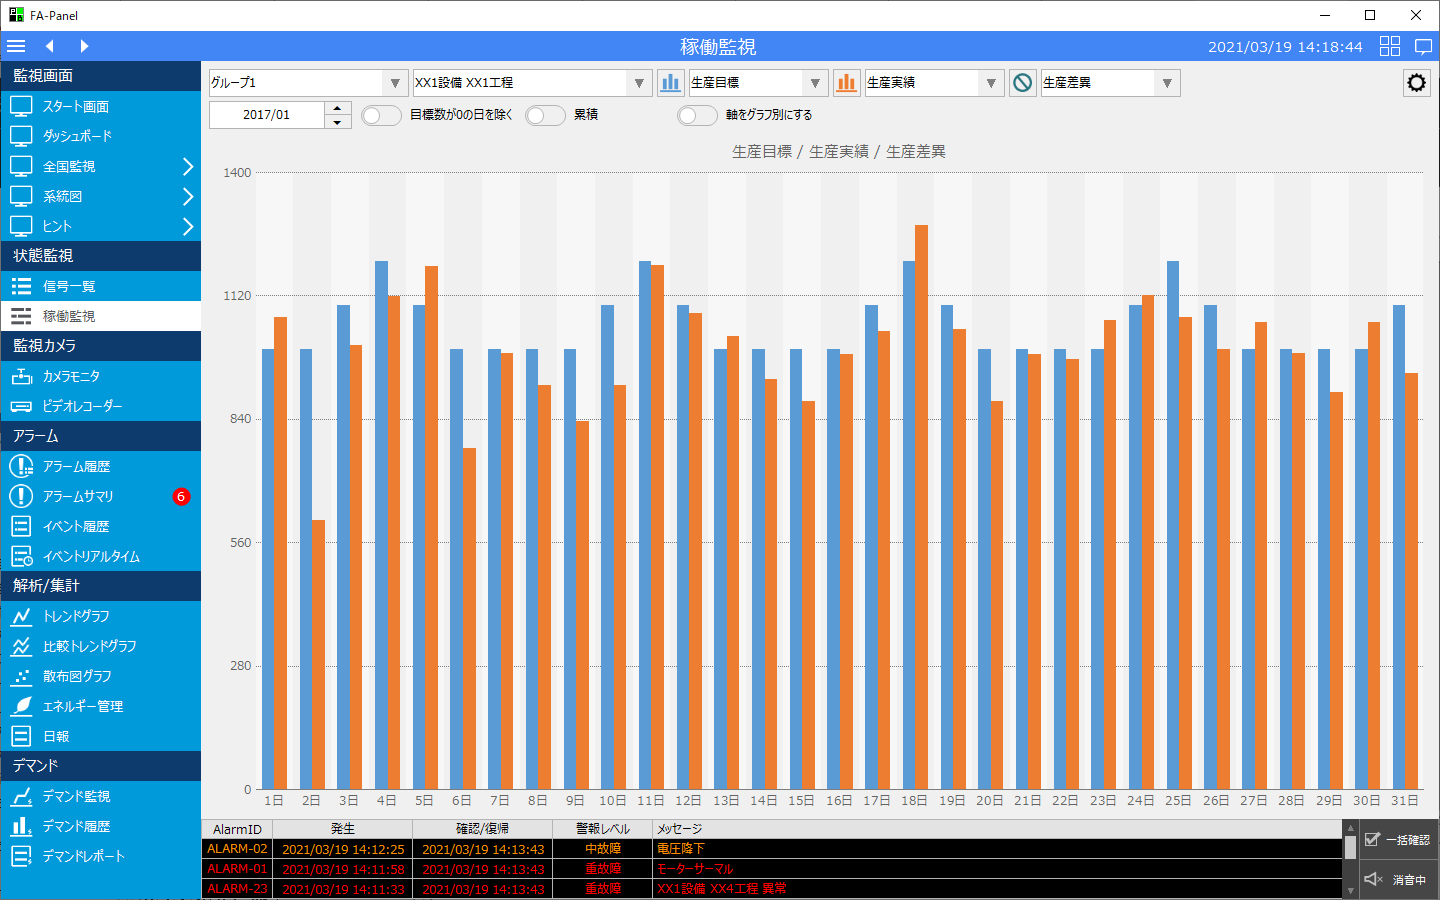Open the tile layout grid icon
Screen dimensions: 1440x900
[1390, 46]
